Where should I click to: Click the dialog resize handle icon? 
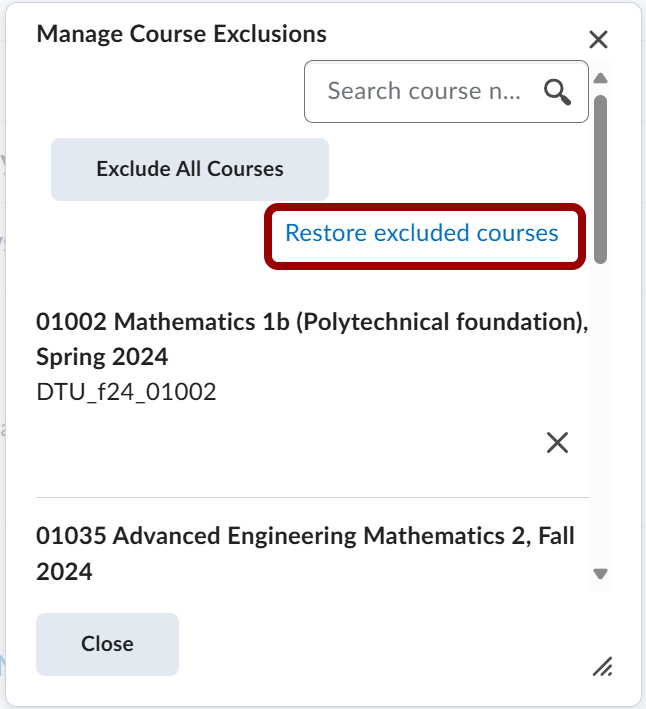click(602, 666)
